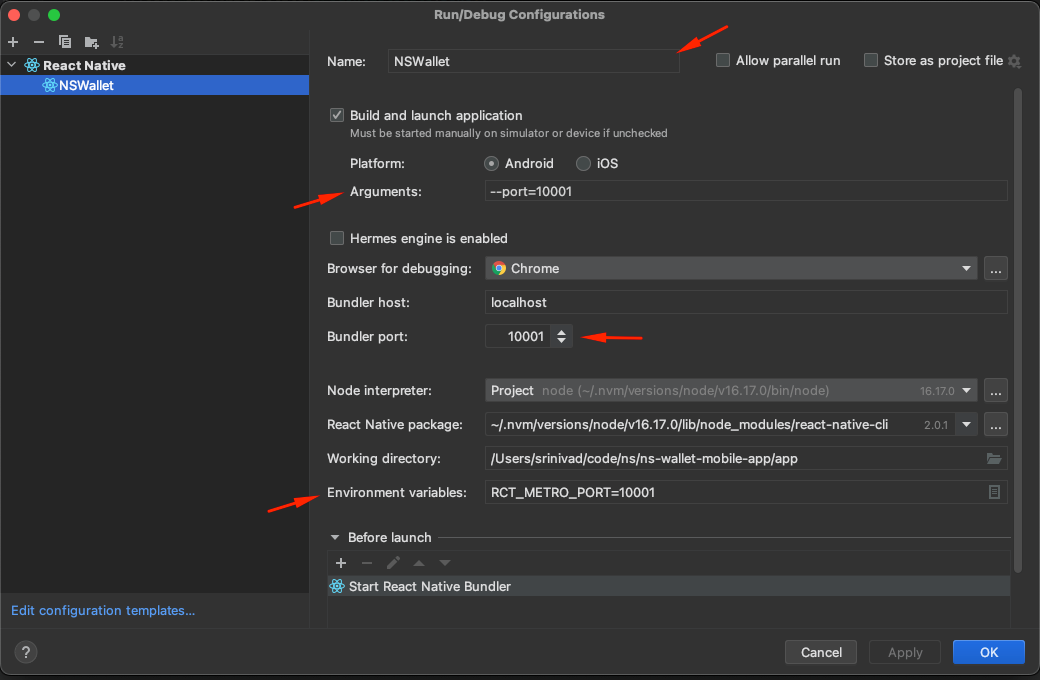
Task: Click the remove configuration minus icon
Action: pos(39,42)
